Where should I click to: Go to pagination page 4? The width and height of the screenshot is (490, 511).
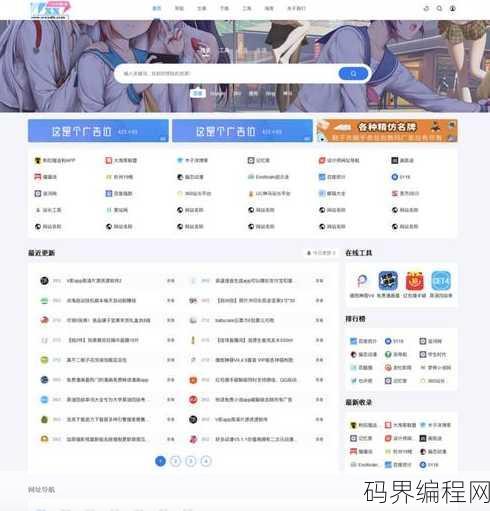click(x=206, y=461)
